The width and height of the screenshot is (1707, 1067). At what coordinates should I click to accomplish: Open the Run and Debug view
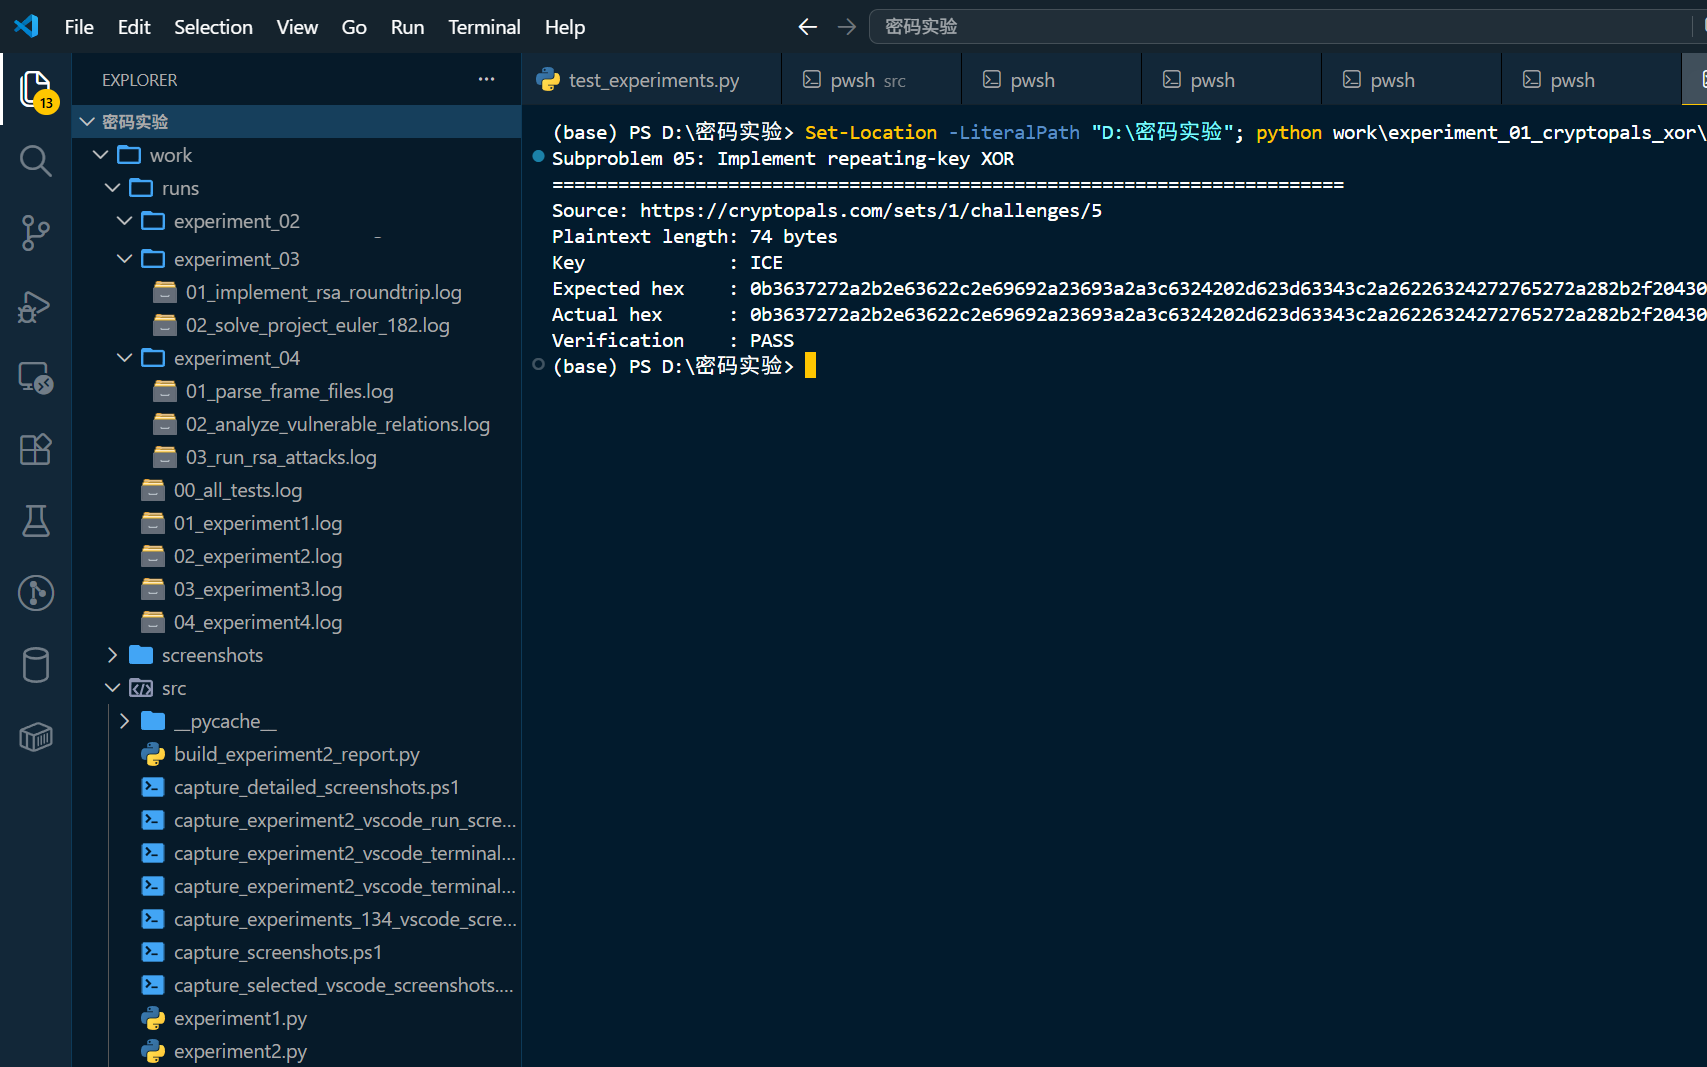coord(36,306)
